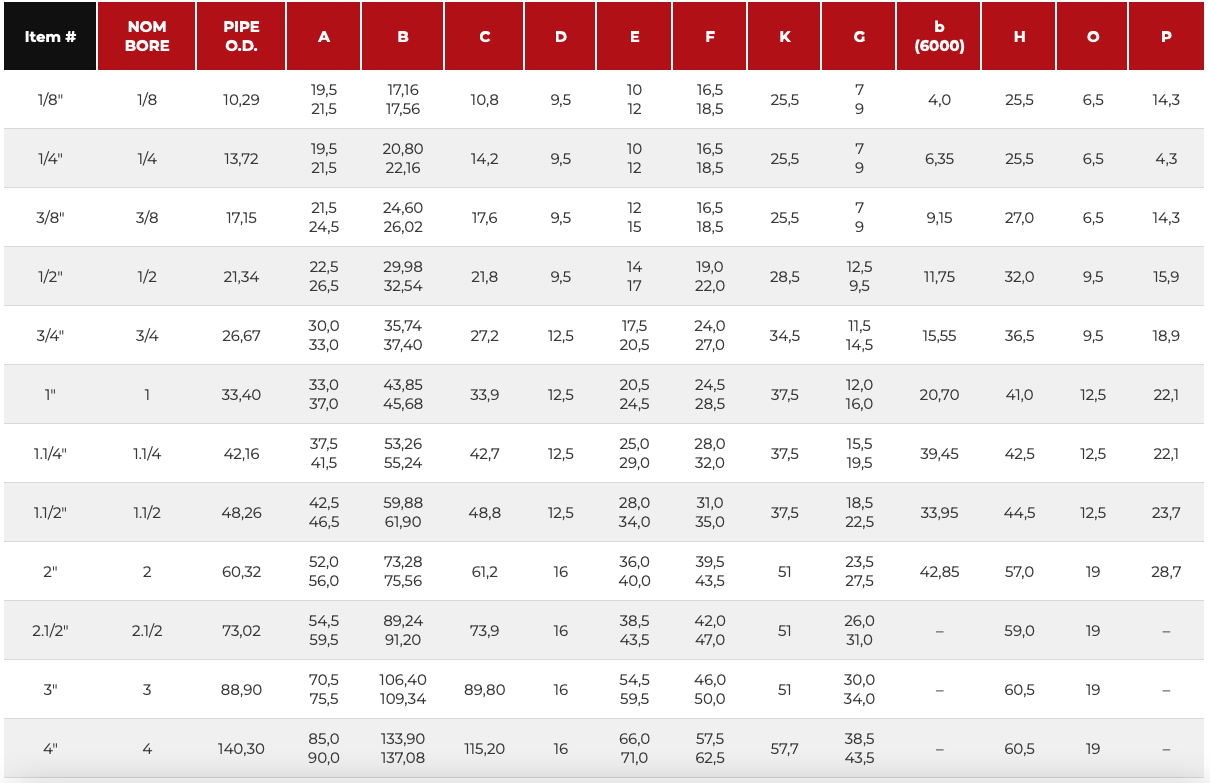Click the 3/8" item cell

coord(50,218)
